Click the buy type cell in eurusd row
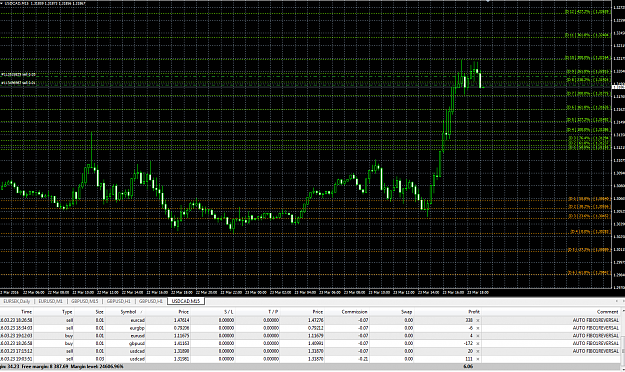625x372 pixels. point(69,336)
